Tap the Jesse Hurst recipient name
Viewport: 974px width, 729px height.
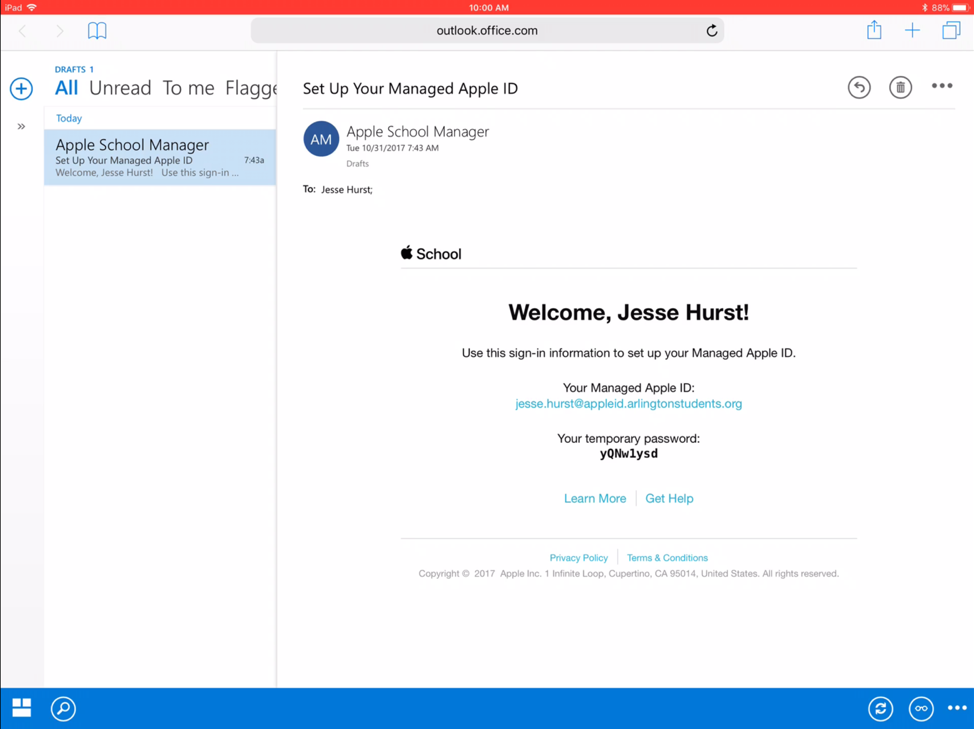point(347,190)
